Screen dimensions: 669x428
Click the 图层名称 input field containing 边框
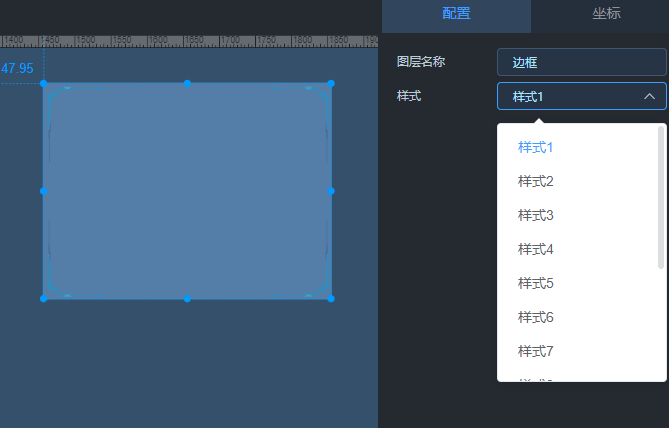(x=581, y=62)
